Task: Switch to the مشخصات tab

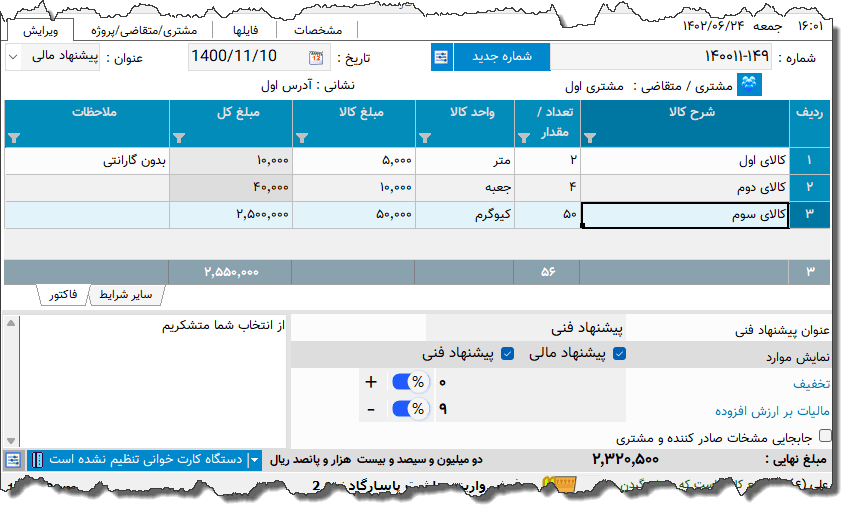Action: [318, 31]
